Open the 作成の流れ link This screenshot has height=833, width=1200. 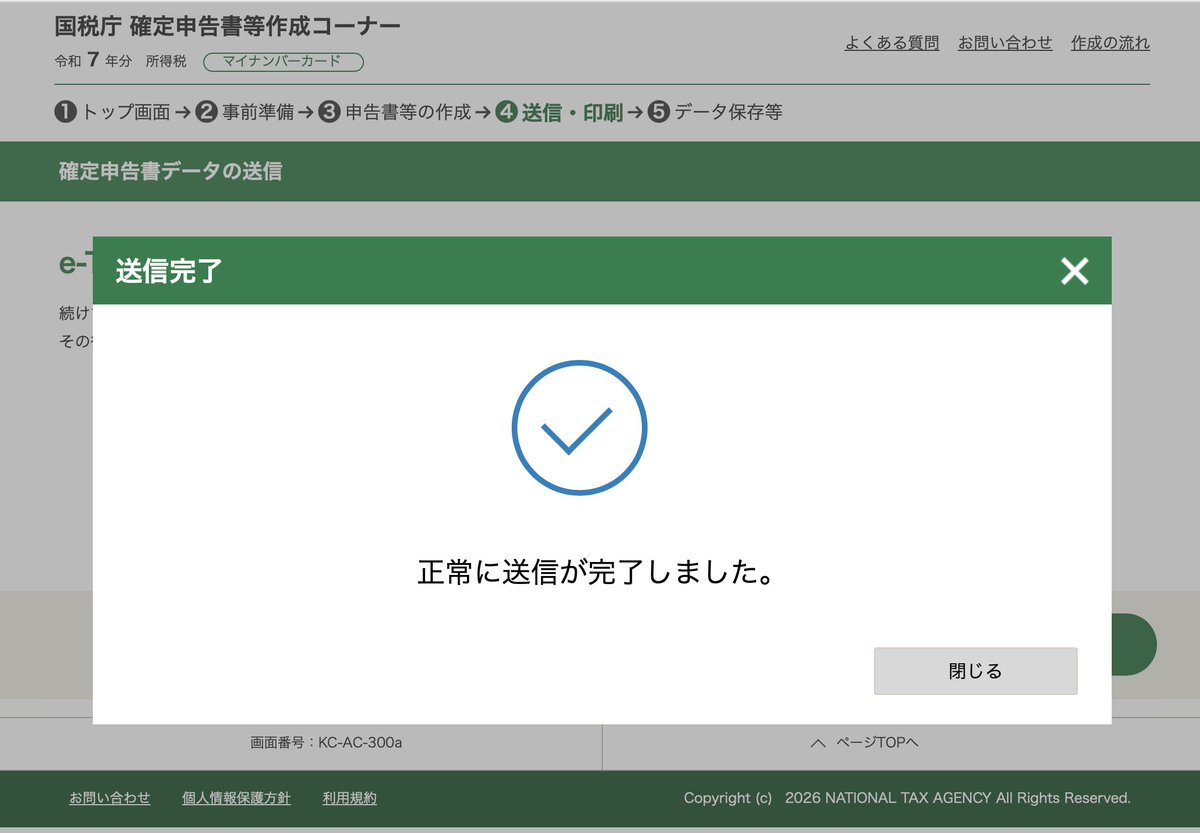pos(1109,42)
